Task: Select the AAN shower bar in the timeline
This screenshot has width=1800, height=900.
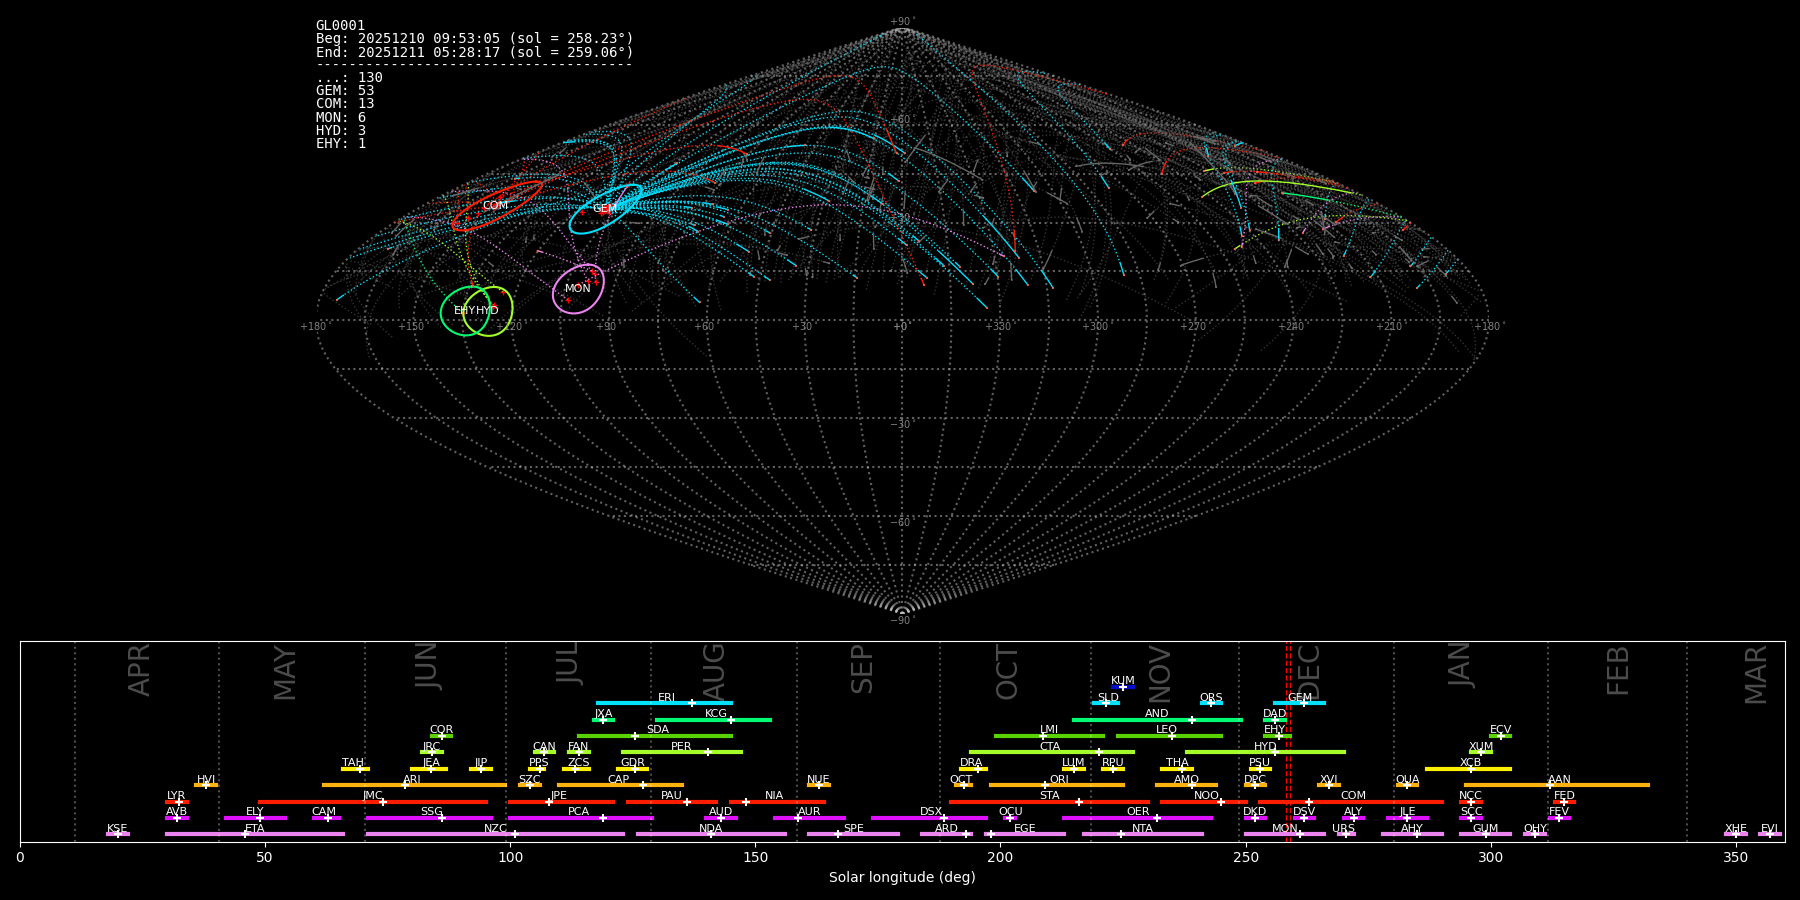Action: (x=1557, y=785)
